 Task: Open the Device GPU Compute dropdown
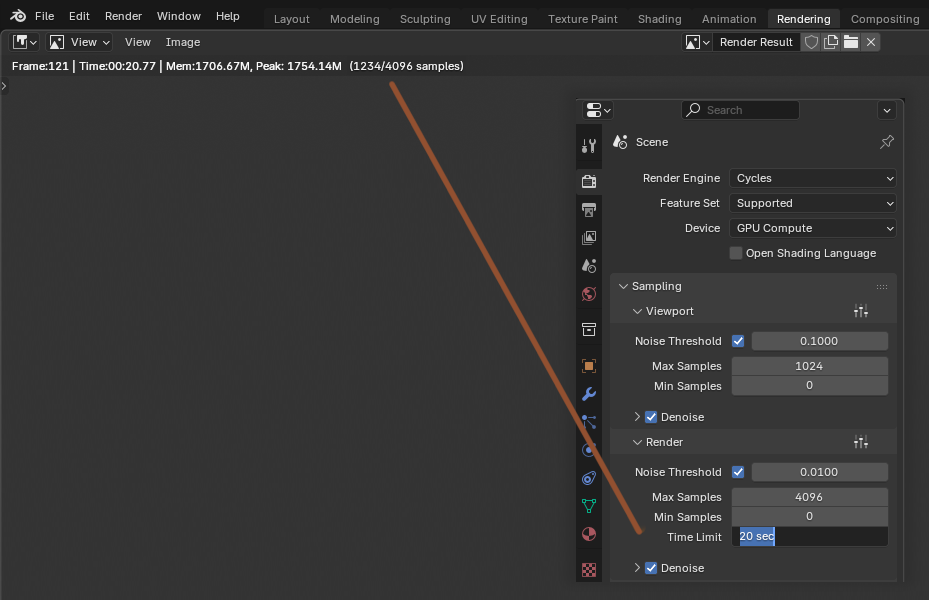point(812,228)
